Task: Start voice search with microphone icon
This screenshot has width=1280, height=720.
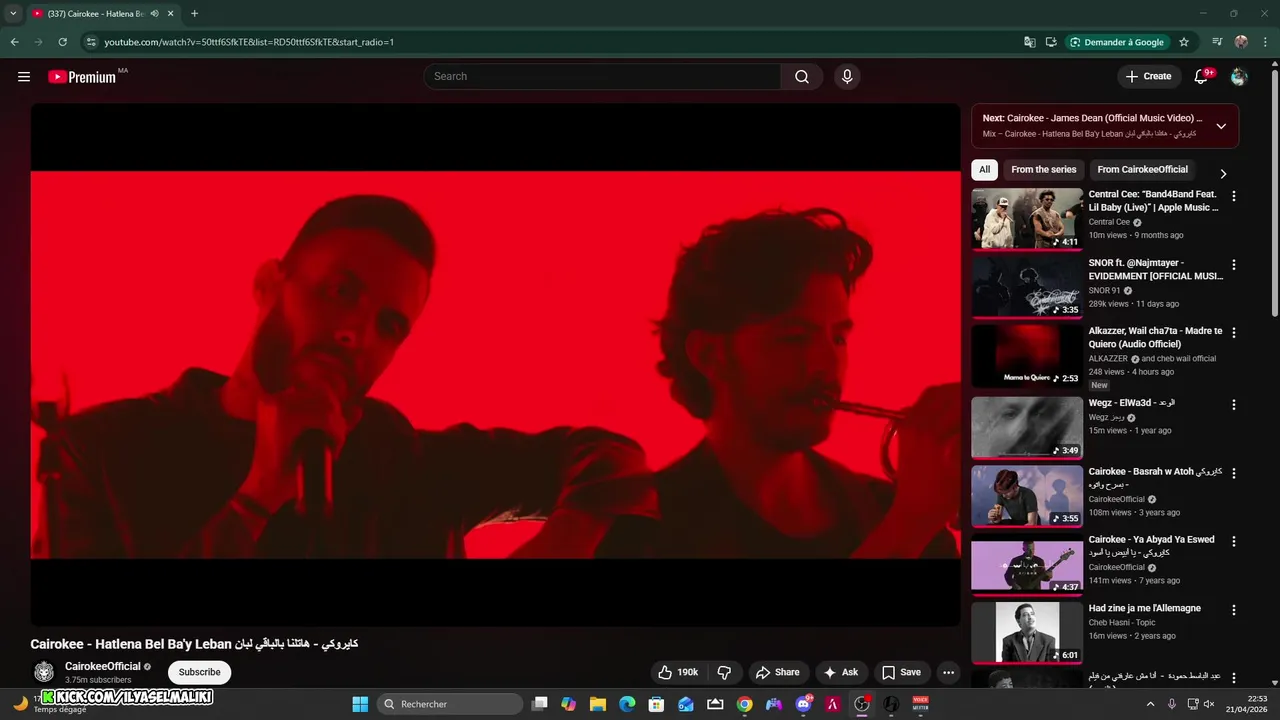Action: pyautogui.click(x=847, y=77)
